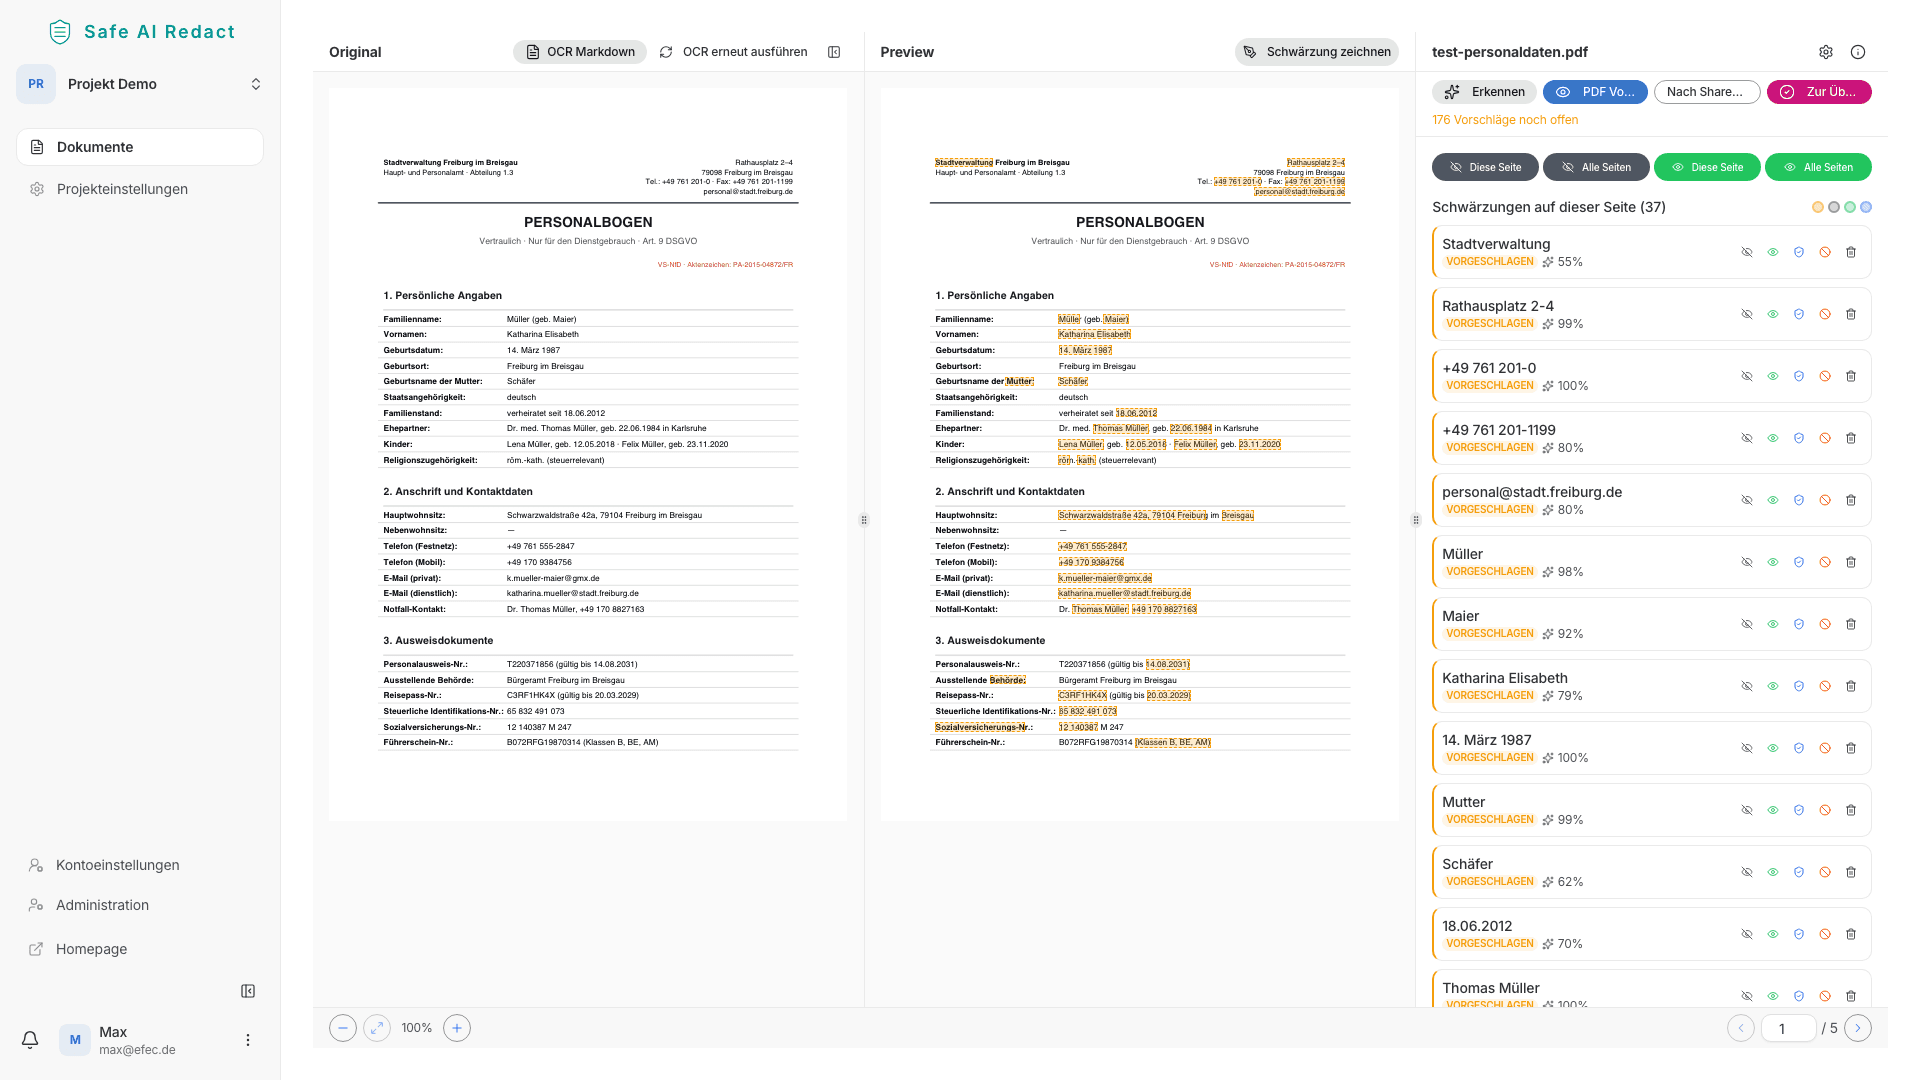1920x1080 pixels.
Task: Click the zoom in plus icon
Action: pyautogui.click(x=457, y=1027)
